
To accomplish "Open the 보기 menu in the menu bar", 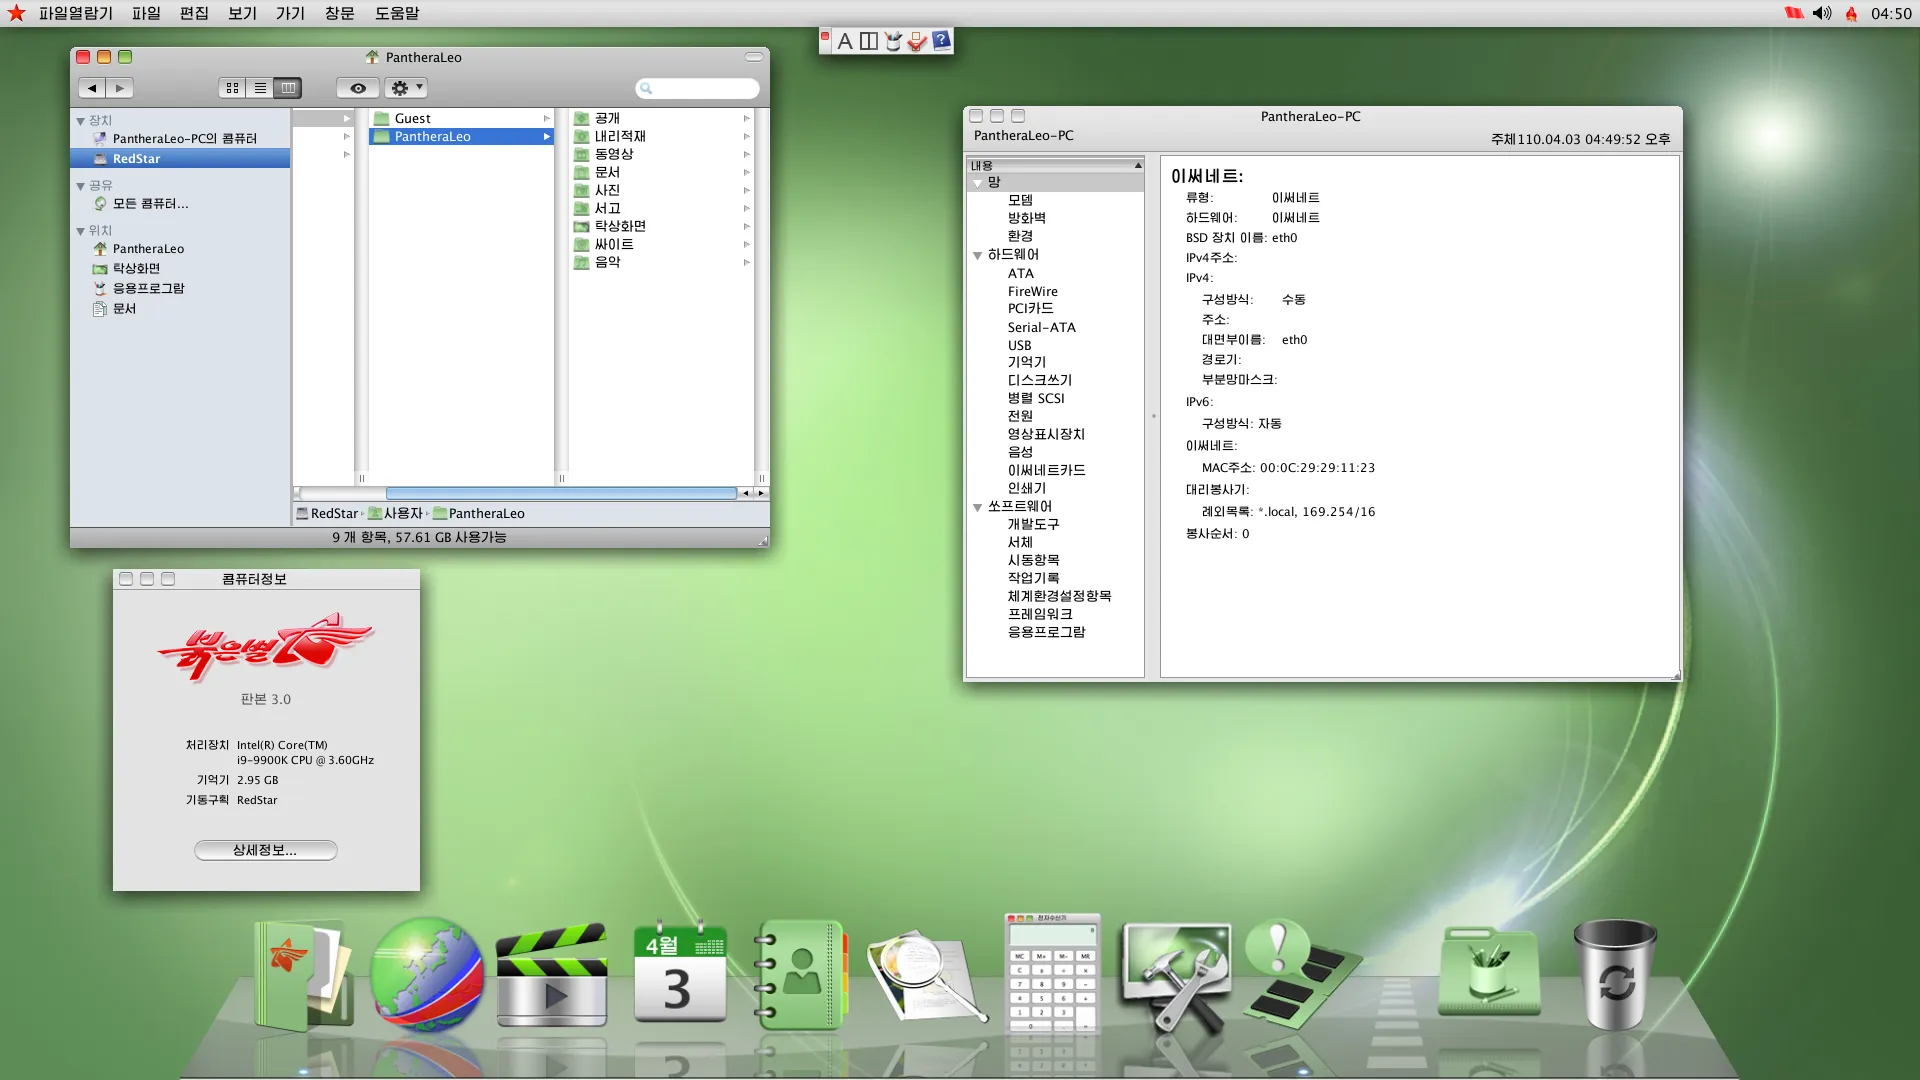I will point(241,13).
